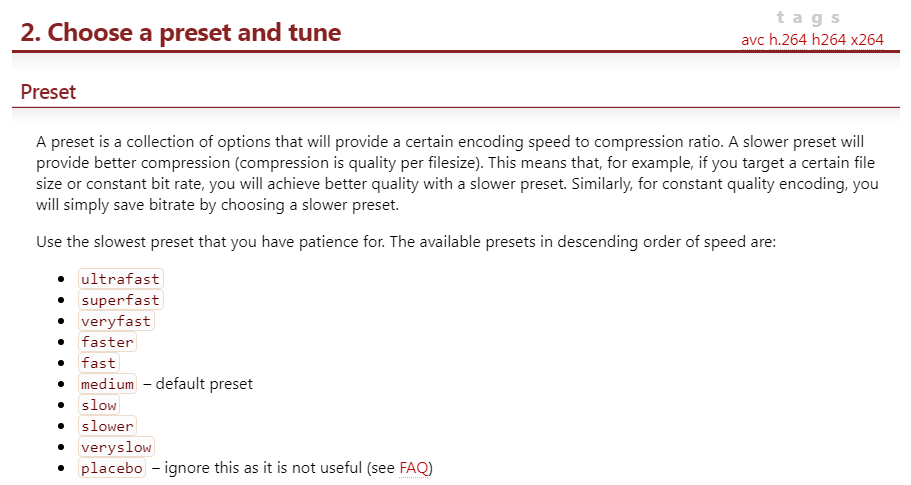Click the code label reading exactly "slow"

click(x=99, y=405)
